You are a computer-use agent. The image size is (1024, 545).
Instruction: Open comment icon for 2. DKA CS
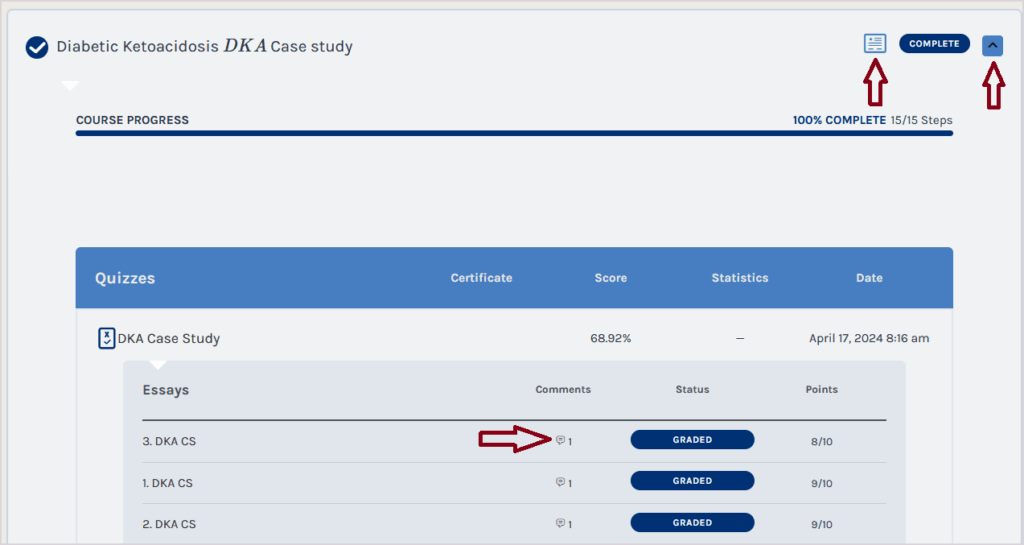(x=561, y=523)
